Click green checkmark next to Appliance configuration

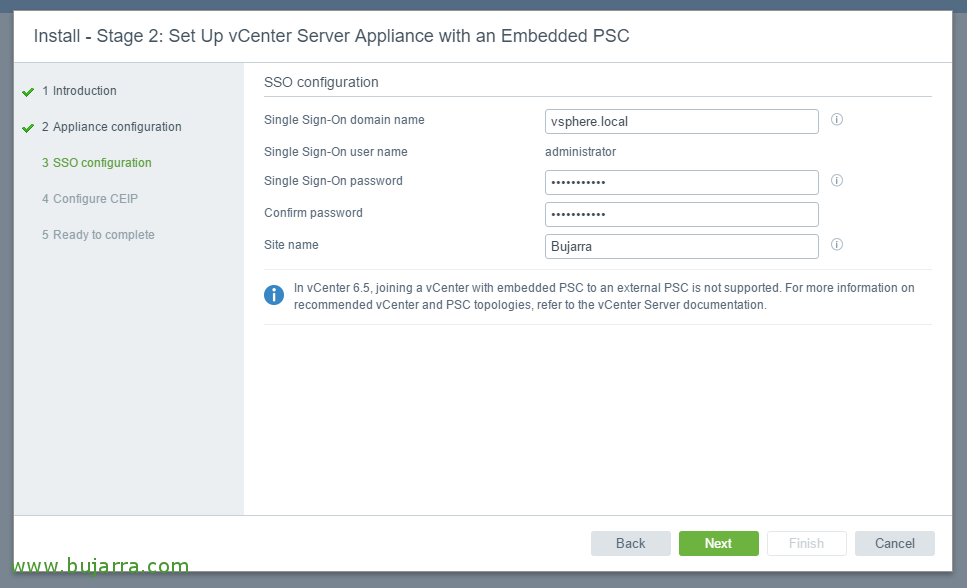[28, 128]
